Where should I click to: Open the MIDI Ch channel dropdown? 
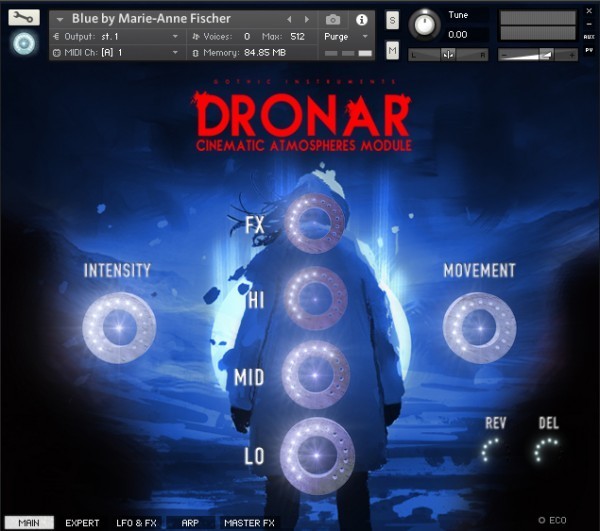pos(116,52)
